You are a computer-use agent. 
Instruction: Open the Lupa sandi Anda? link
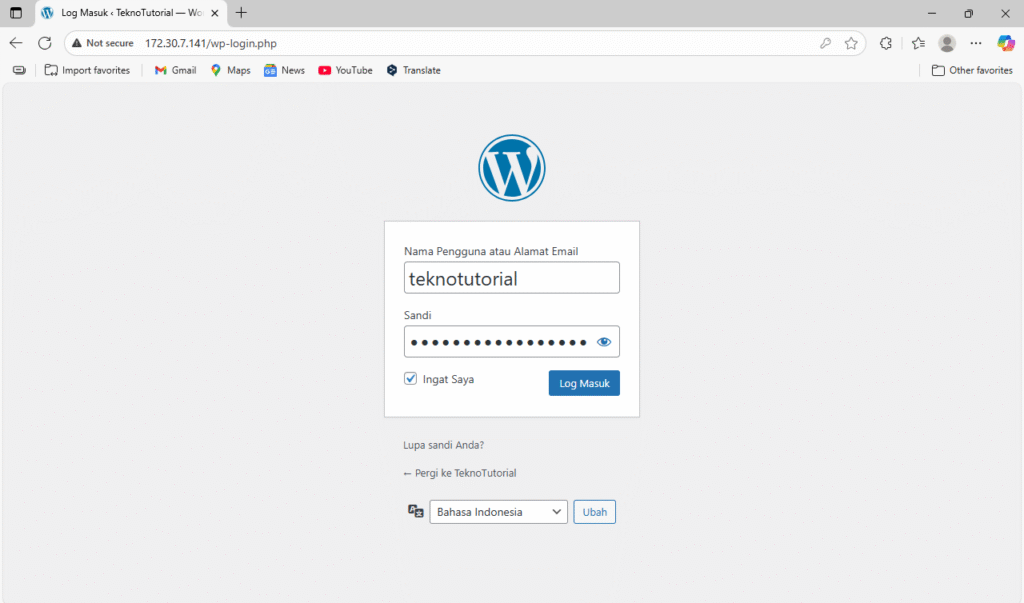(443, 445)
